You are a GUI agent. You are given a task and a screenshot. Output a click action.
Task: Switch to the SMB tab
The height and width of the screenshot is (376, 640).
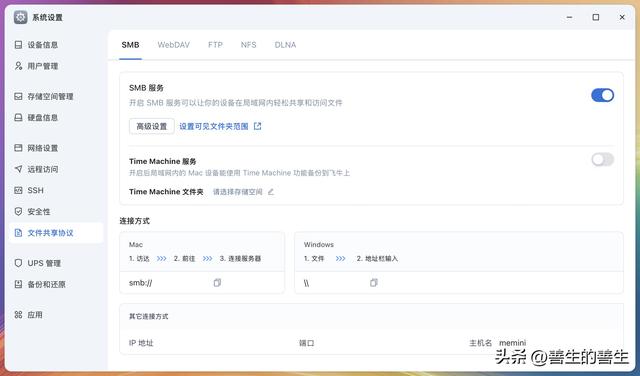pyautogui.click(x=130, y=45)
